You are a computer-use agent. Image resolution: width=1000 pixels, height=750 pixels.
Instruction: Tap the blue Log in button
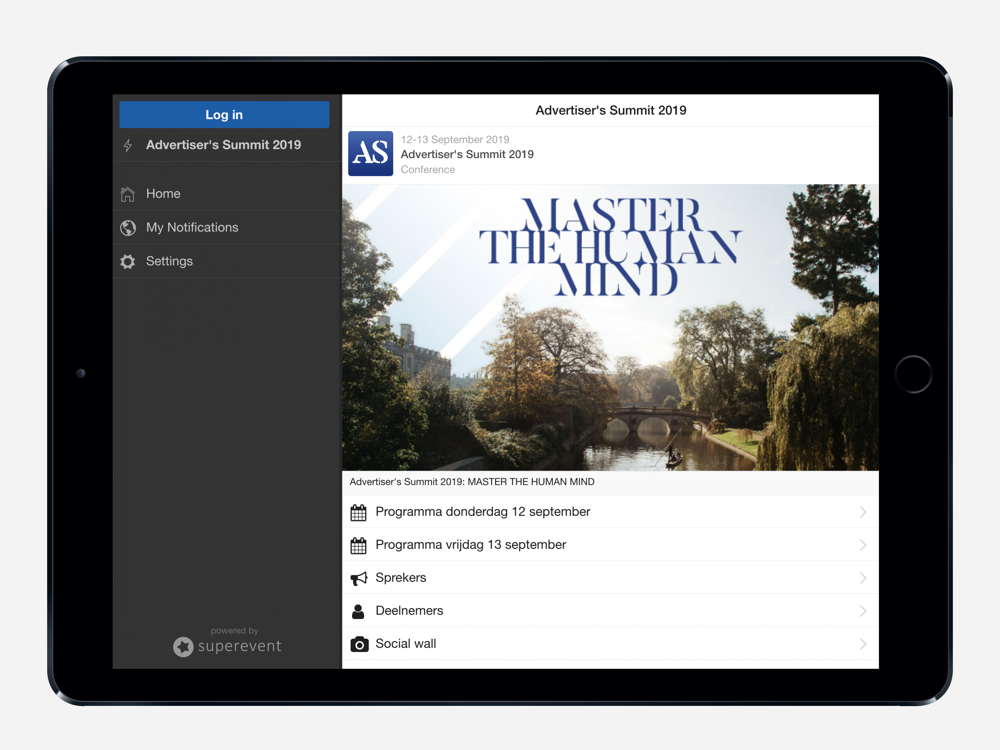224,115
